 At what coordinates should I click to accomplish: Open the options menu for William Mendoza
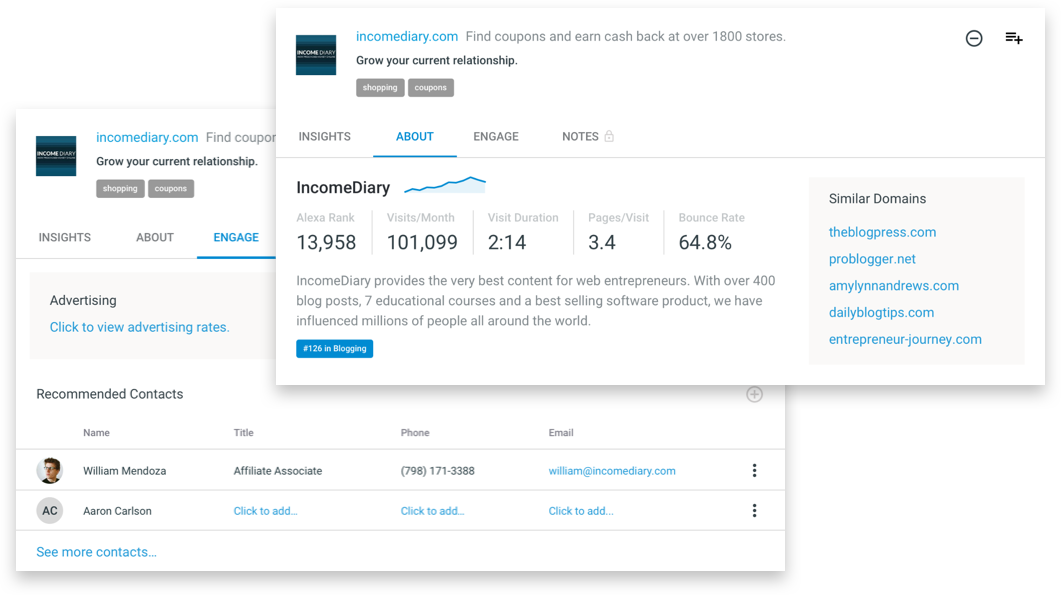(754, 470)
